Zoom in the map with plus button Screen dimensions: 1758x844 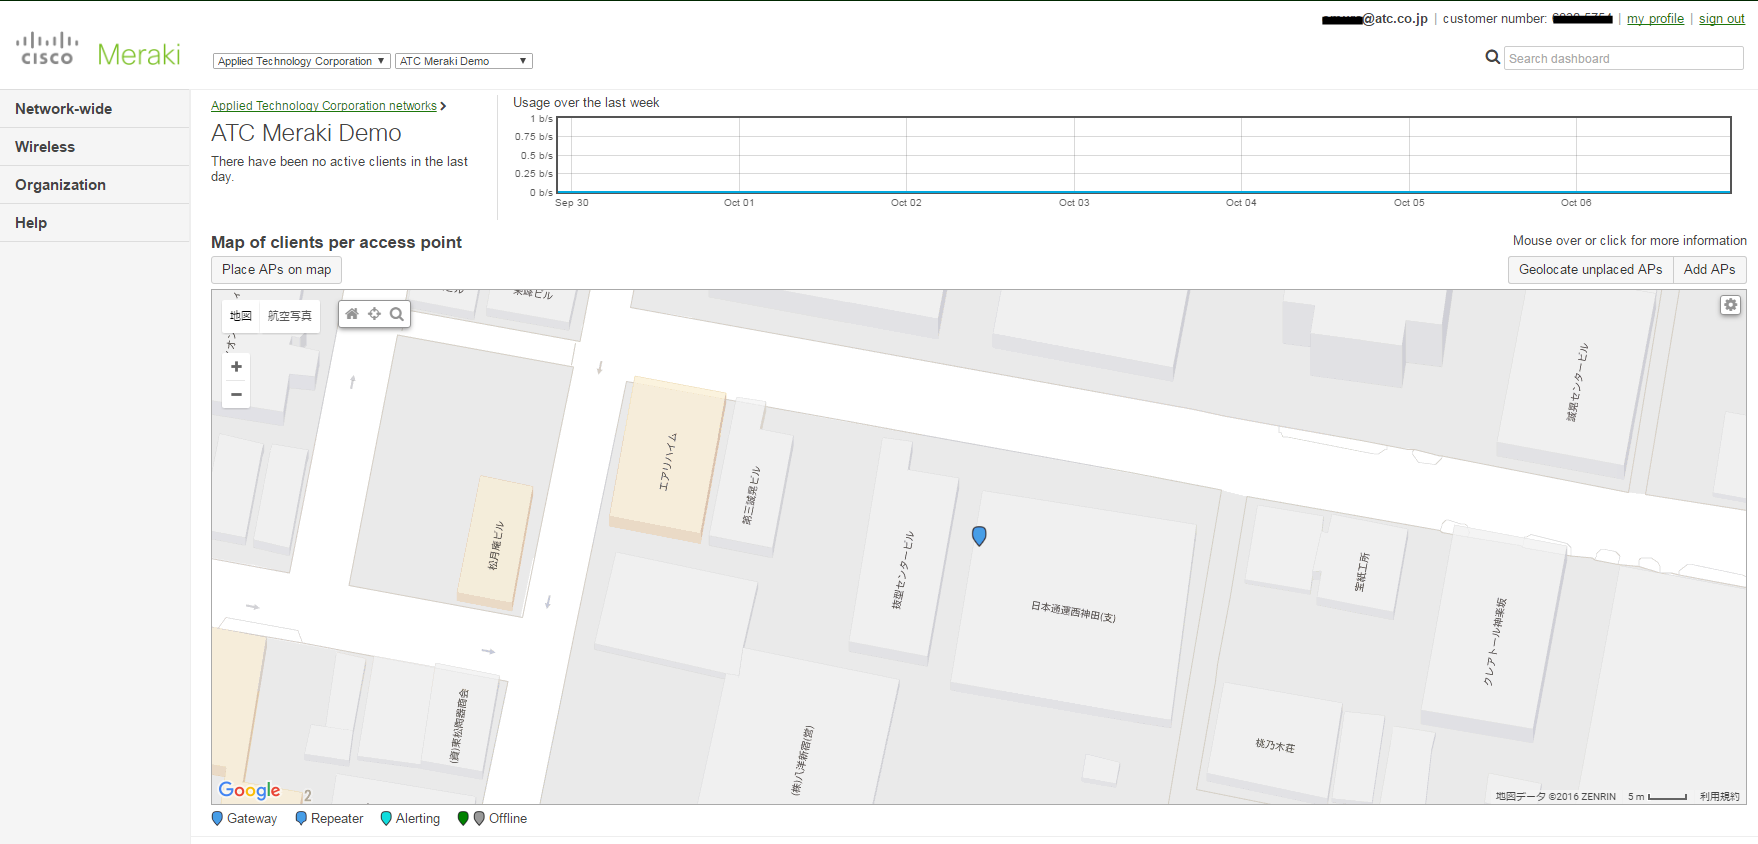(236, 367)
